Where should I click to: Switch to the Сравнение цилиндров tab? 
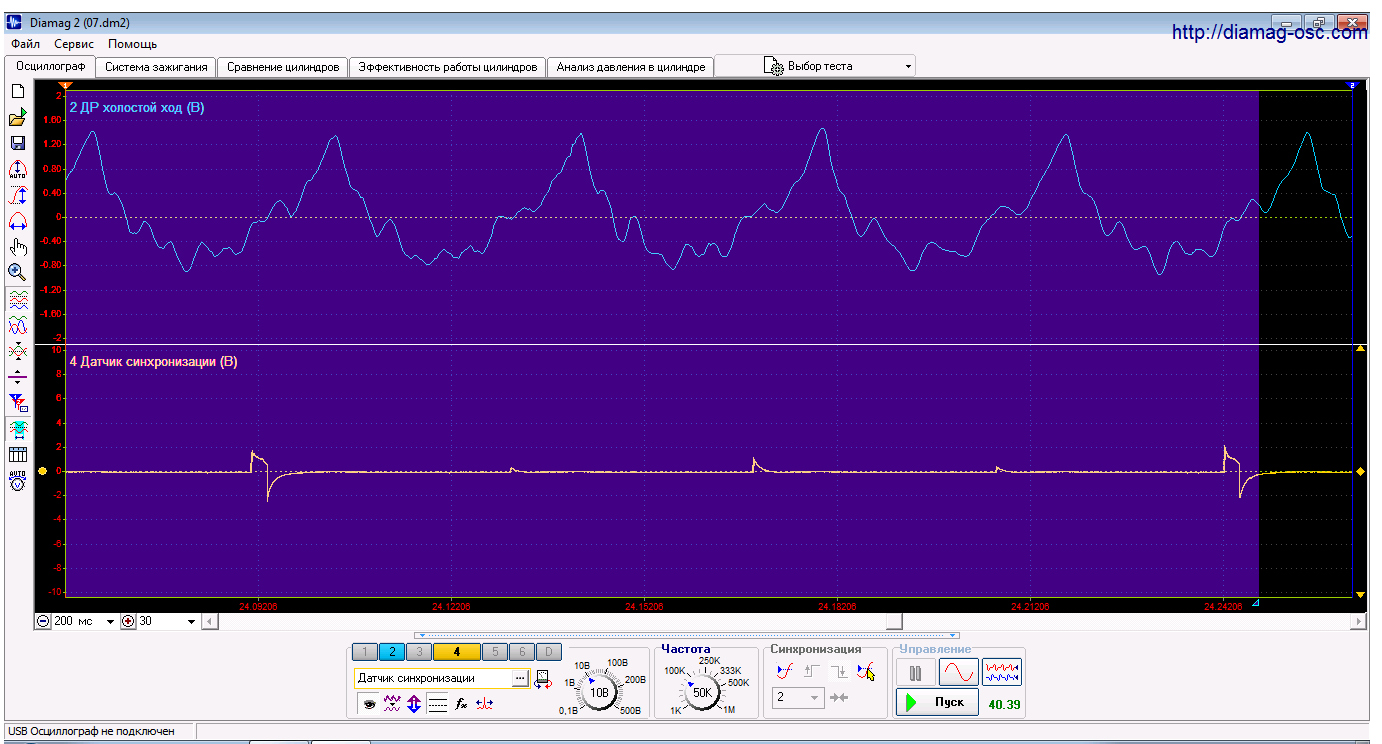pyautogui.click(x=283, y=67)
